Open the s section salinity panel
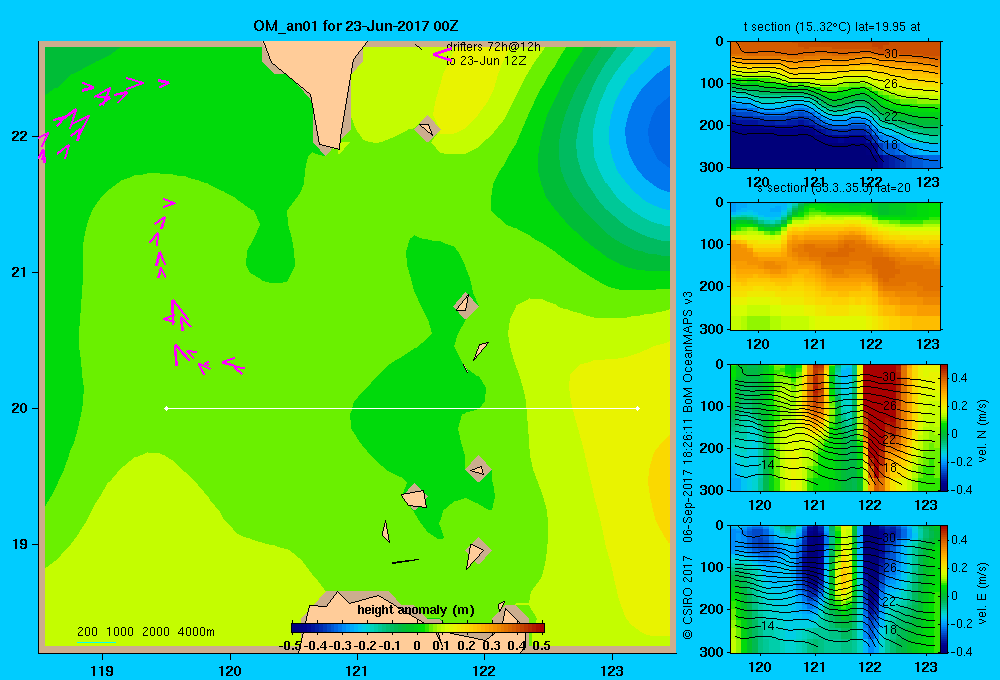 [835, 266]
